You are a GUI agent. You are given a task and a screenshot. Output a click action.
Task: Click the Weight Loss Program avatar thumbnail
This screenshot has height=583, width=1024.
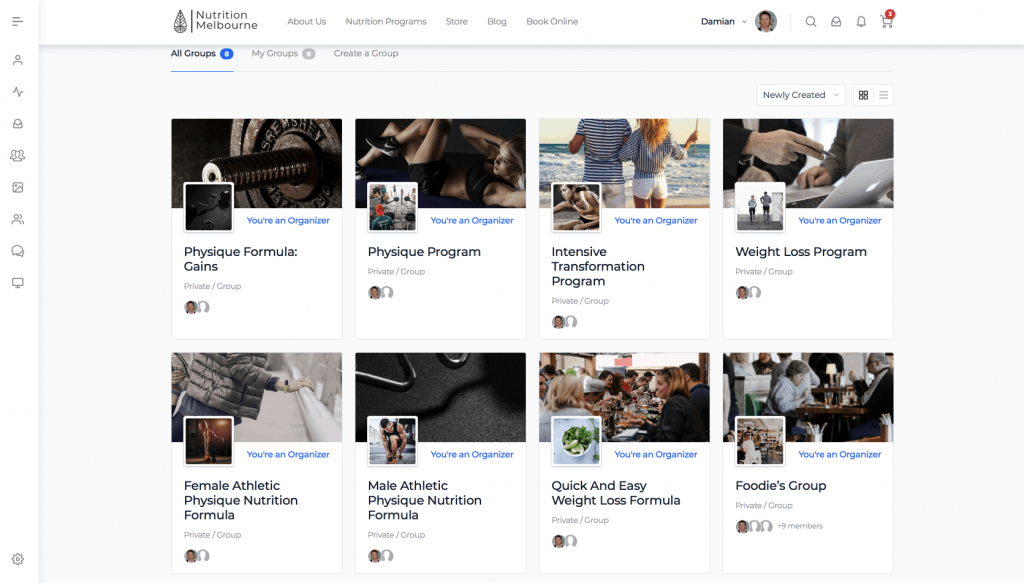click(760, 207)
